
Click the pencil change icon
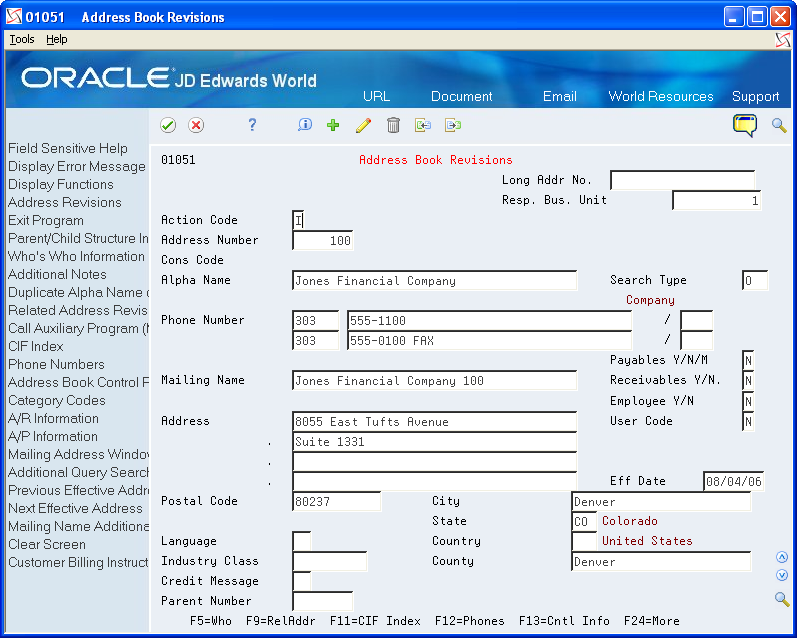pyautogui.click(x=363, y=125)
